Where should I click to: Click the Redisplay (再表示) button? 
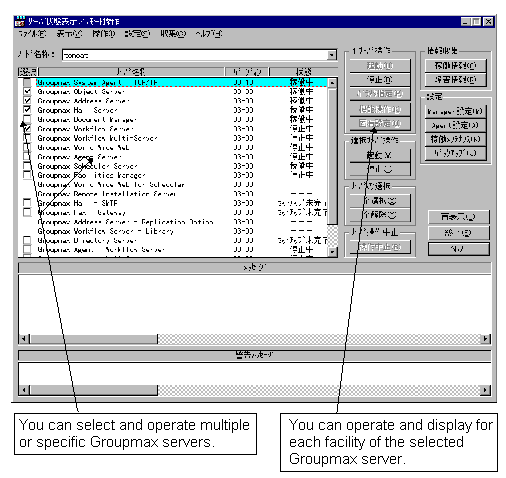pos(459,217)
